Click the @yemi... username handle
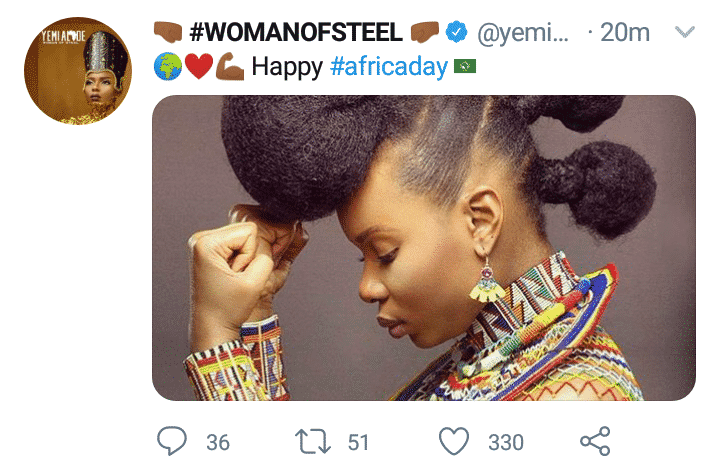This screenshot has width=720, height=464. 524,33
